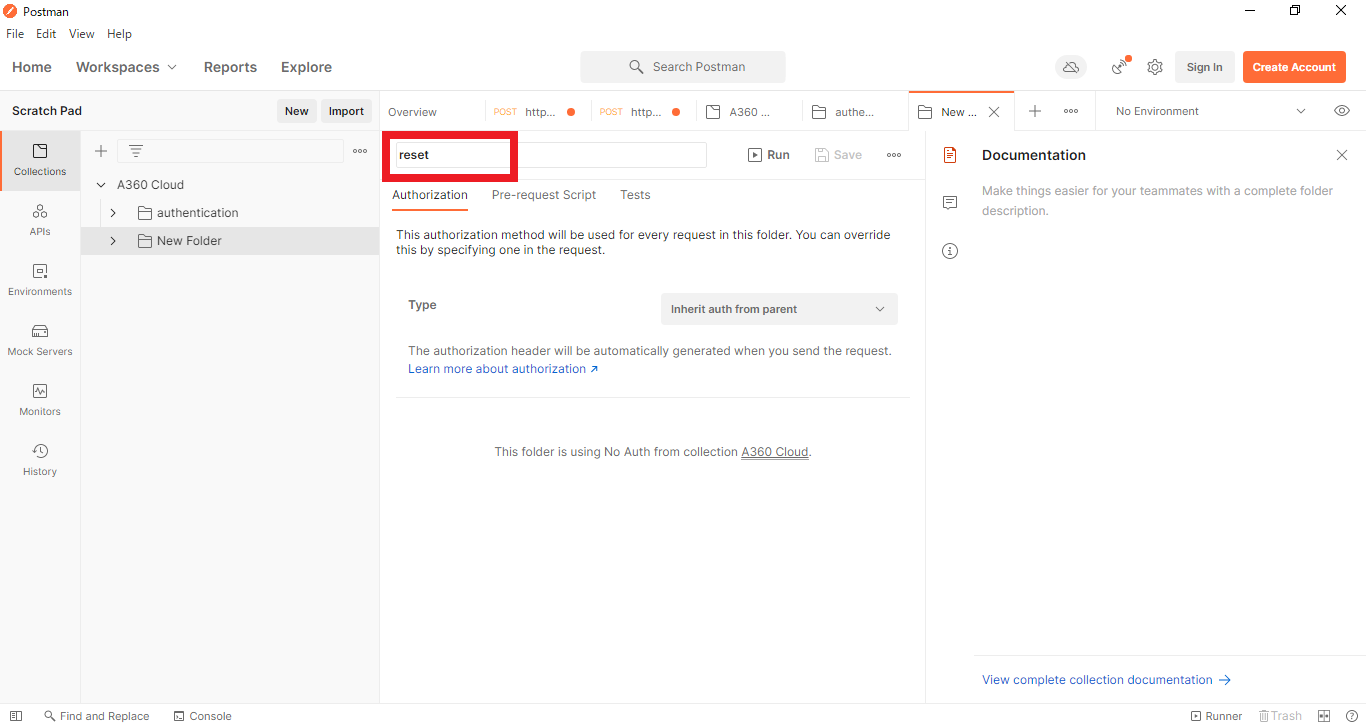Close the Documentation panel
1366x728 pixels.
click(x=1342, y=155)
